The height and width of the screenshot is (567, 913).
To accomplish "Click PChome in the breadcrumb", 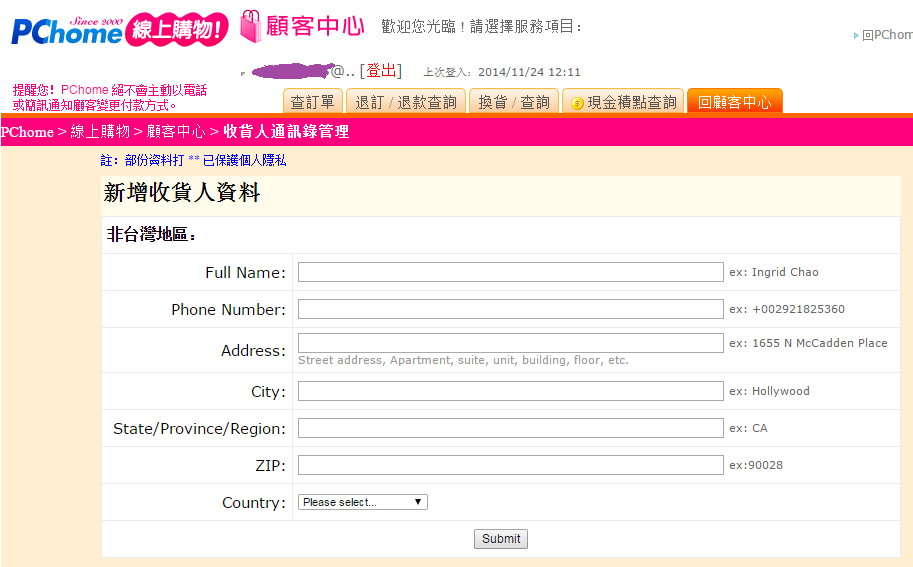I will 27,132.
